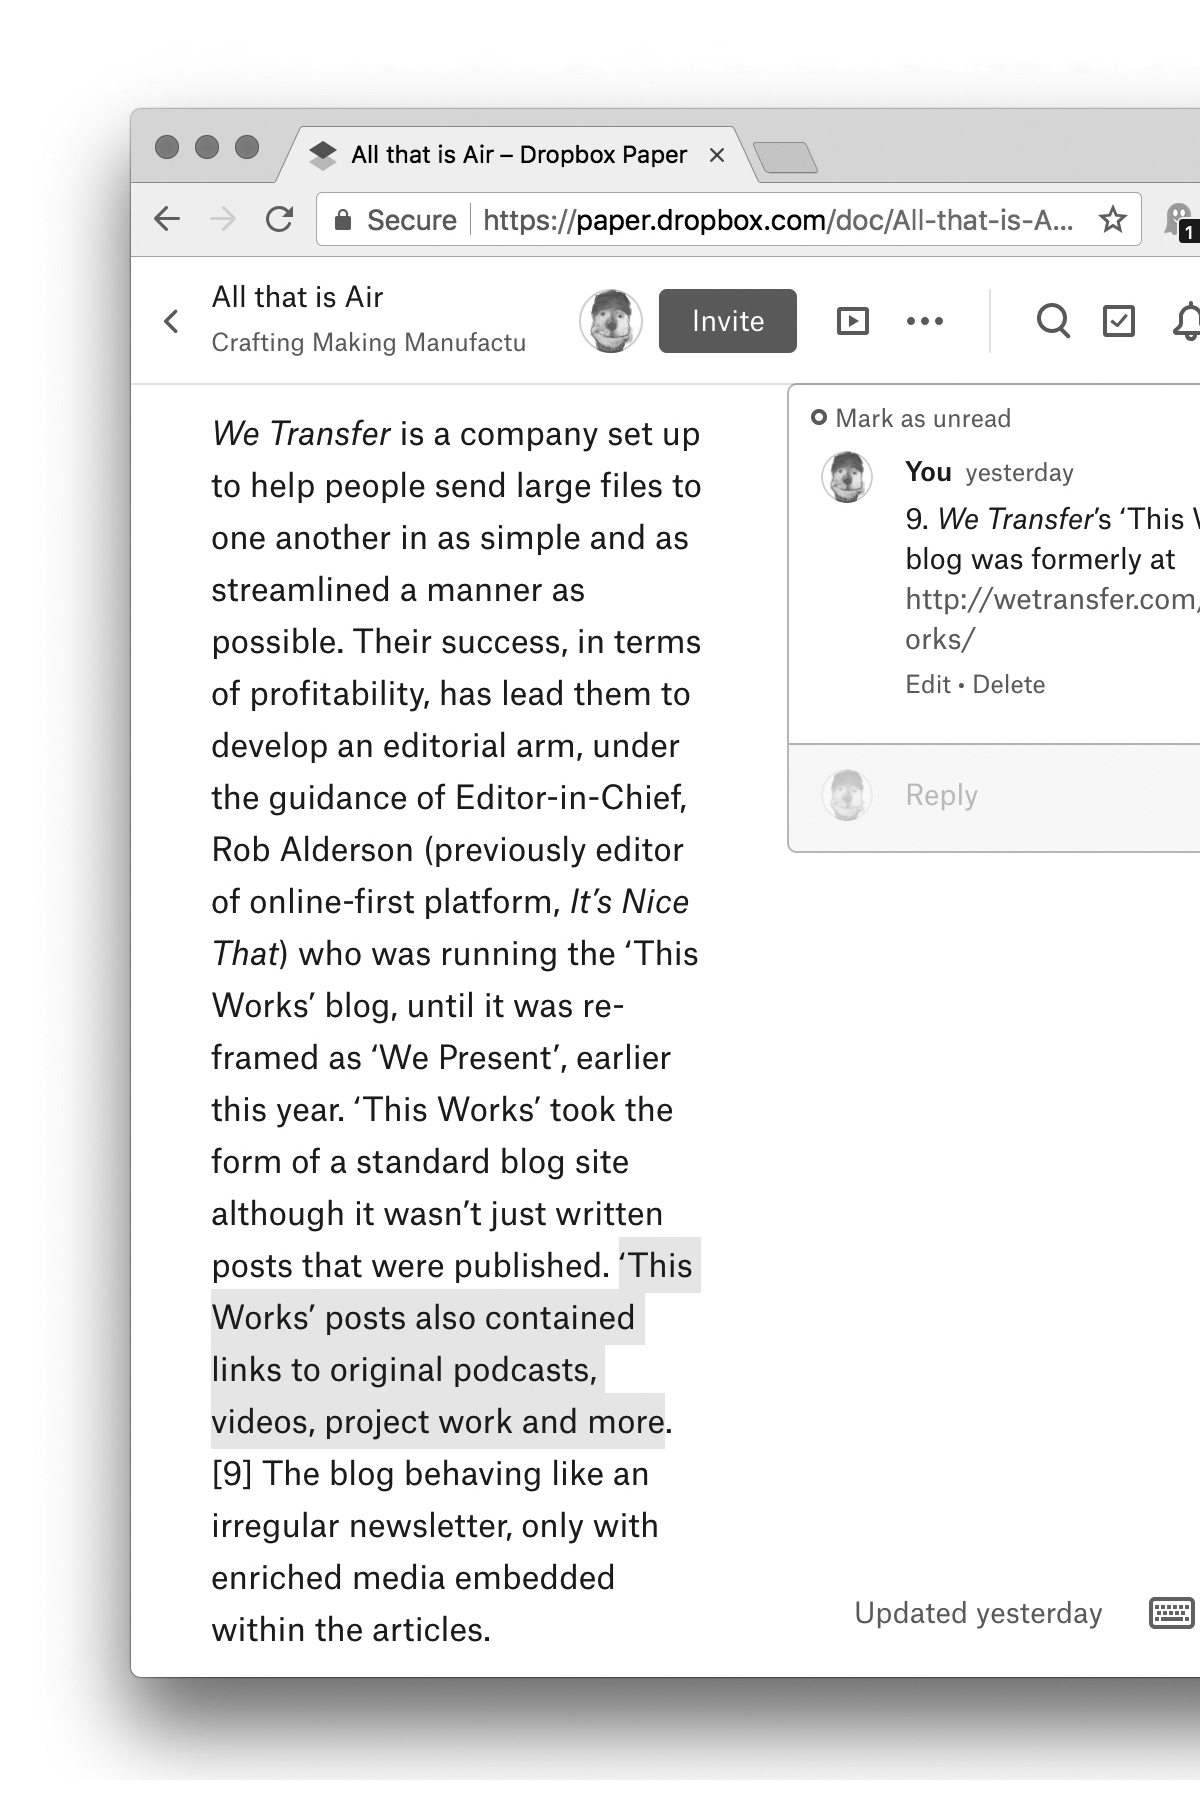The image size is (1200, 1799).
Task: Go back using the Paper back chevron
Action: (x=172, y=321)
